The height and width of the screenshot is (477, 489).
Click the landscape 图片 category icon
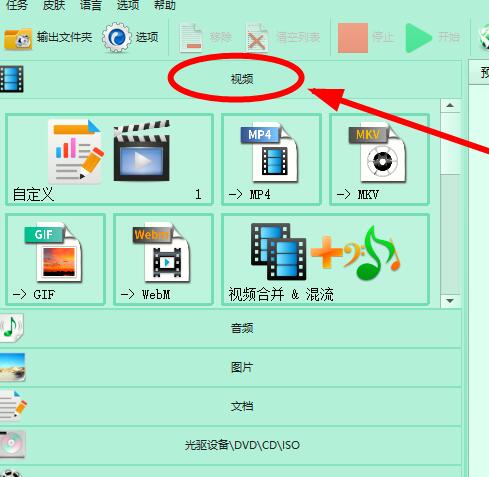pyautogui.click(x=12, y=367)
